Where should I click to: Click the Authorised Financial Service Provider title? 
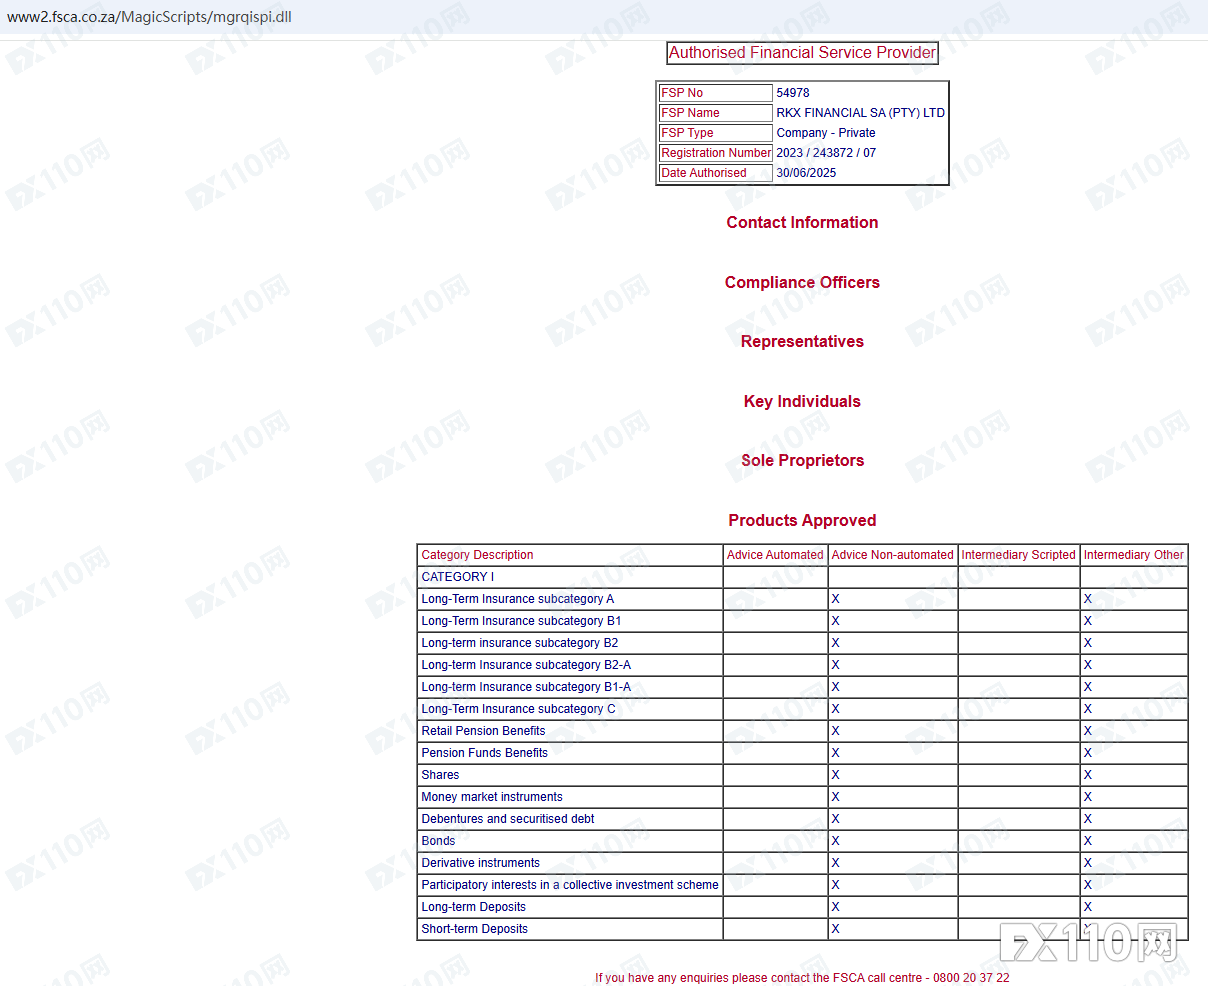pyautogui.click(x=803, y=53)
